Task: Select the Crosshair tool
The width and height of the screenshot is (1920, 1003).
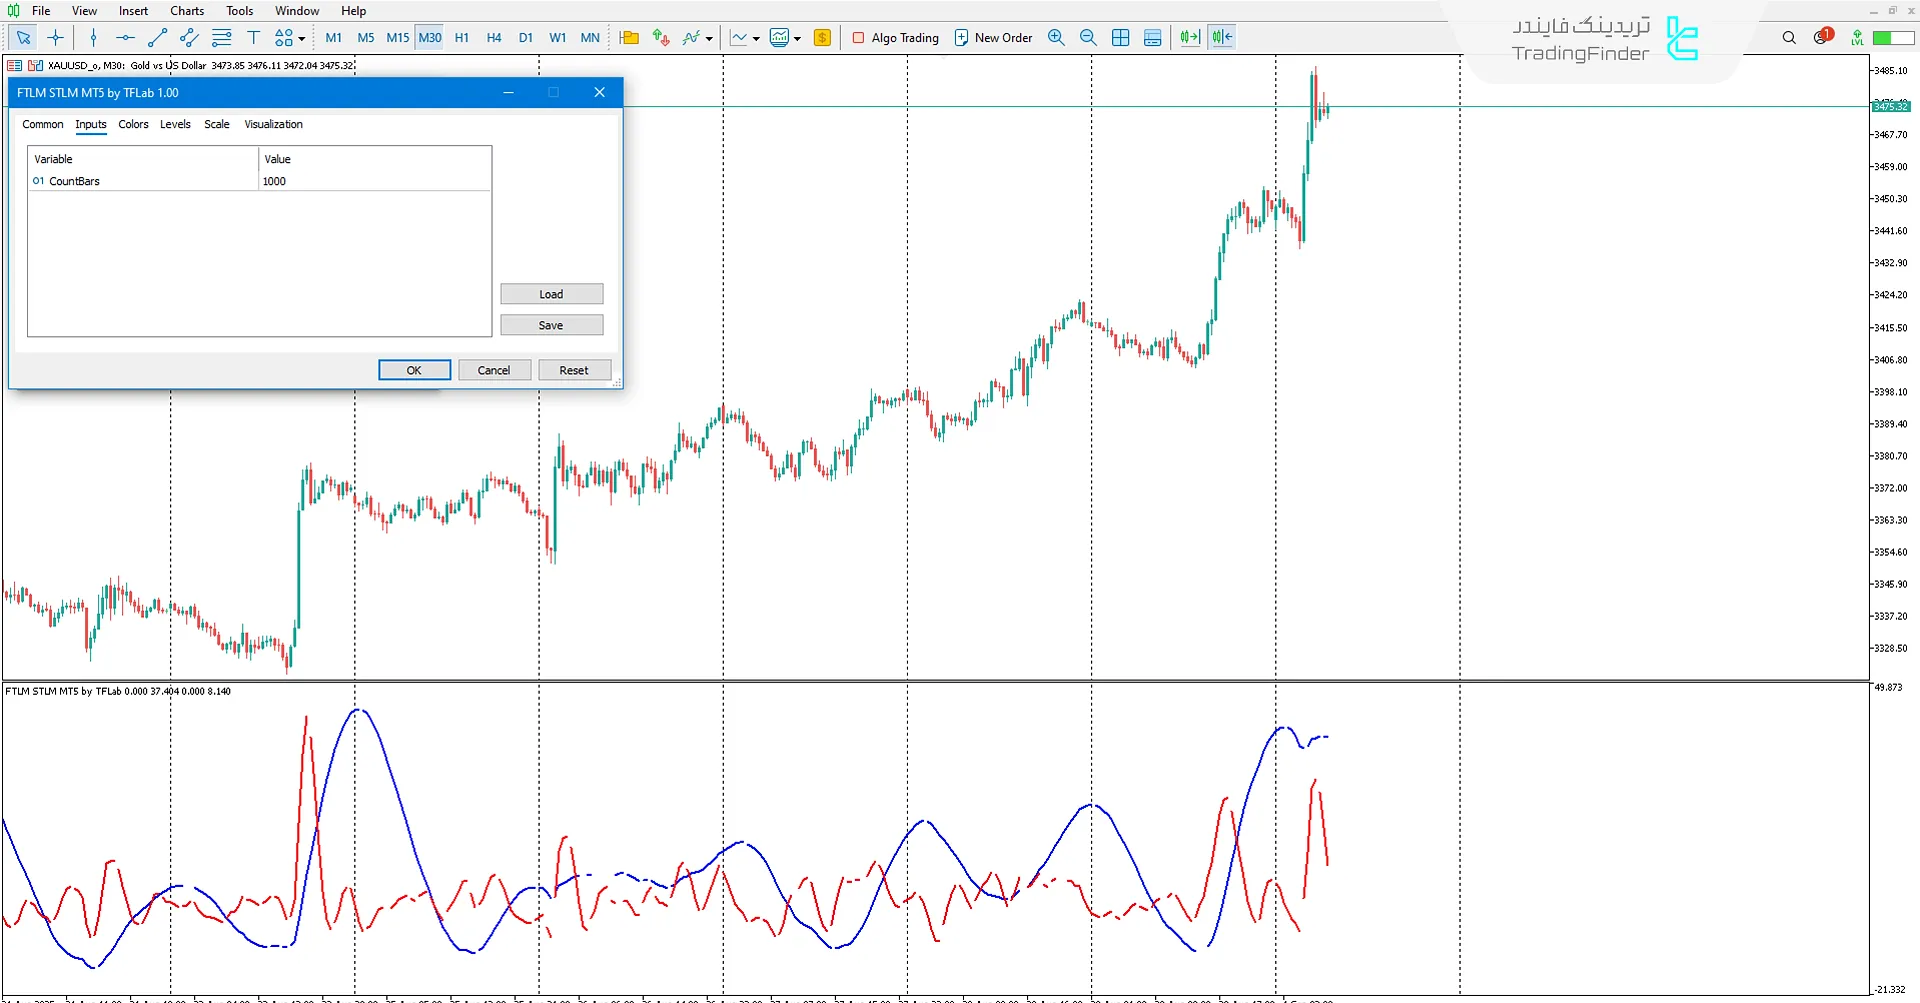Action: pyautogui.click(x=56, y=37)
